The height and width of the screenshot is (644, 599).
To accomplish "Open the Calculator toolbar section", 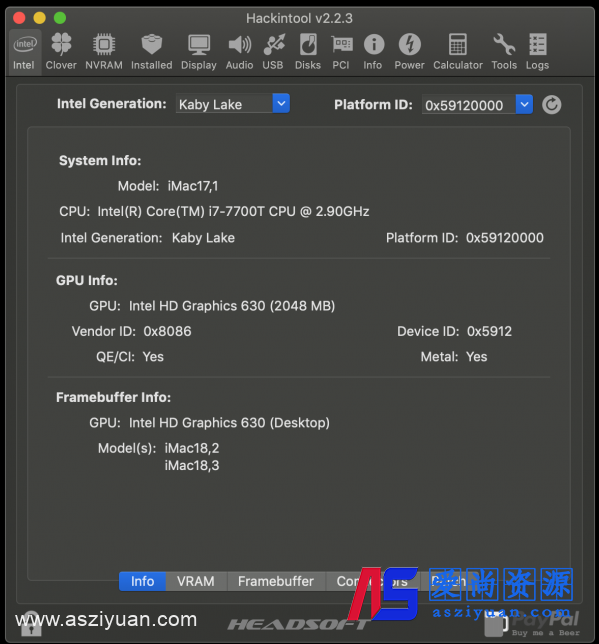I will click(458, 53).
